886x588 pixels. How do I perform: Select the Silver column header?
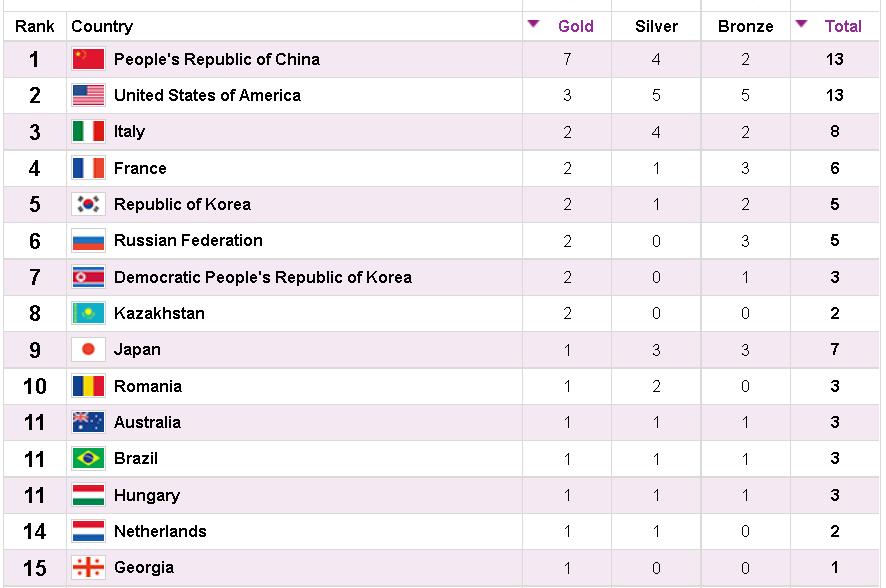tap(656, 26)
